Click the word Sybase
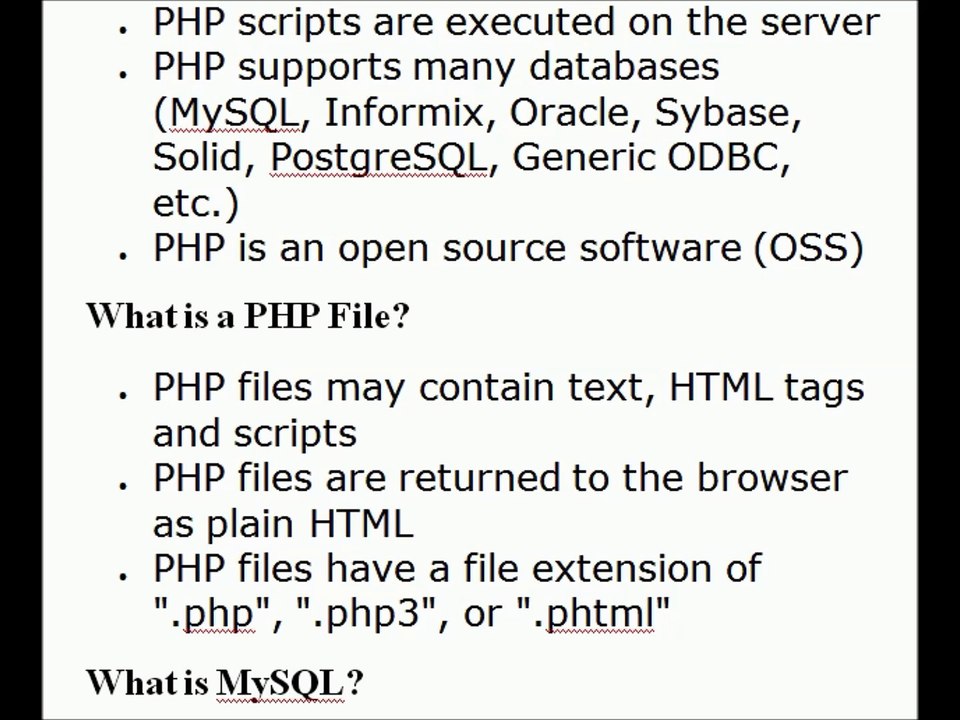Screen dimensions: 960x720 727,114
